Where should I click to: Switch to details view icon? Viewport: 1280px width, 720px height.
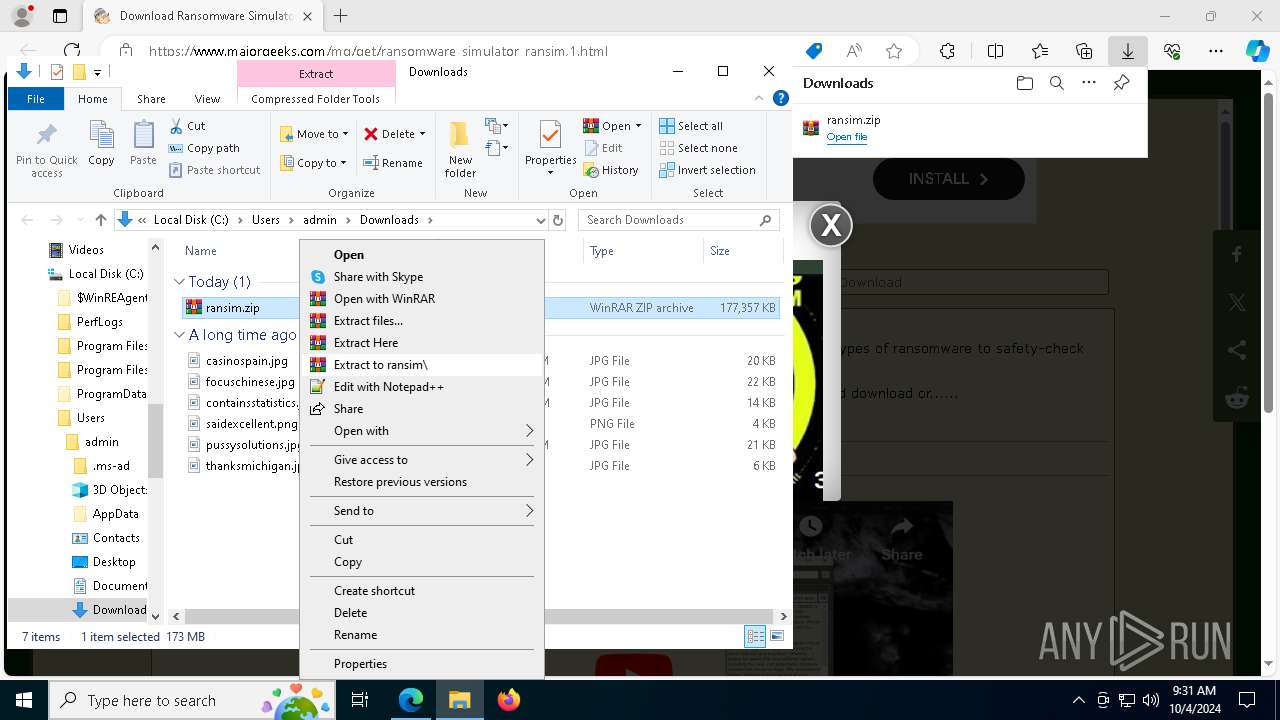(755, 636)
